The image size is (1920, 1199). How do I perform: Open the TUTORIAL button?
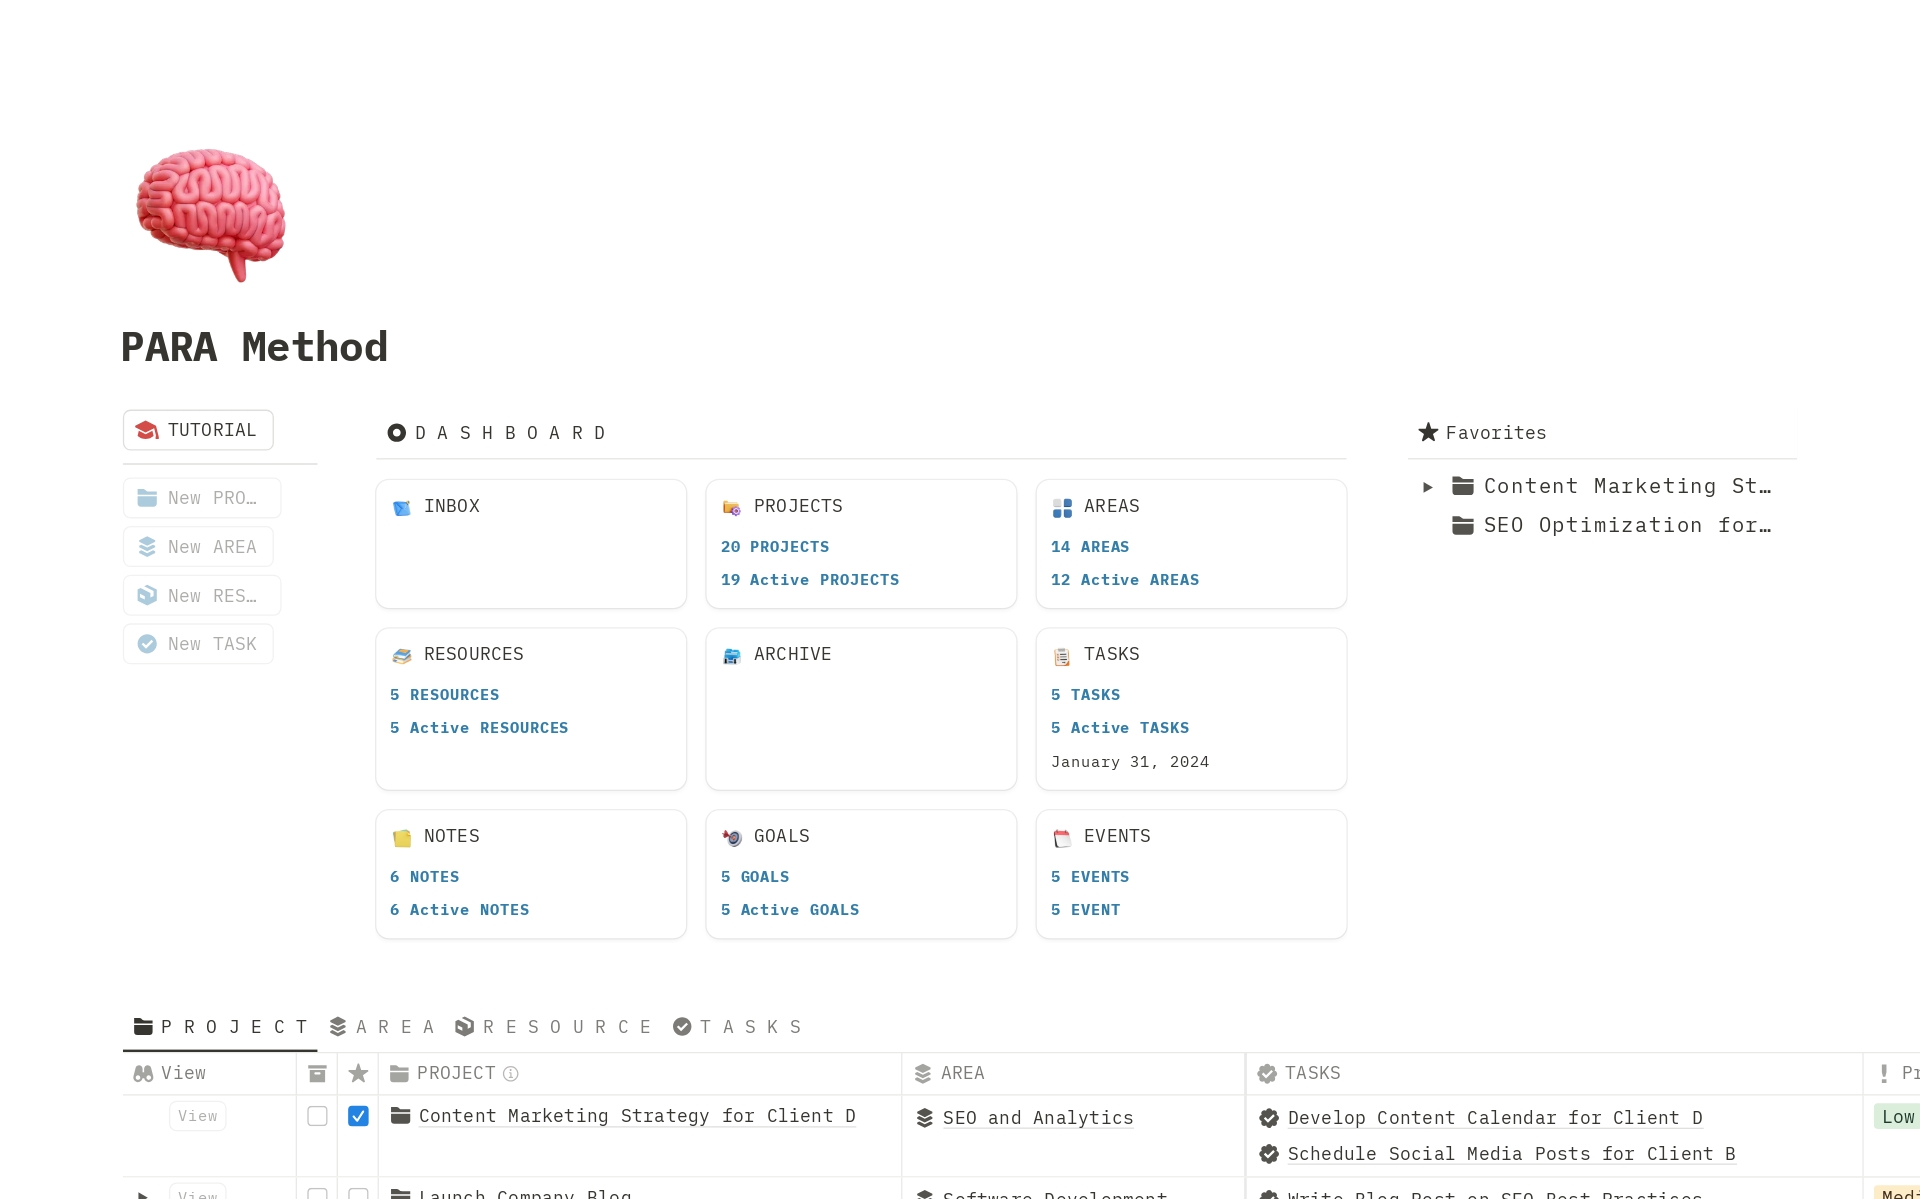198,430
